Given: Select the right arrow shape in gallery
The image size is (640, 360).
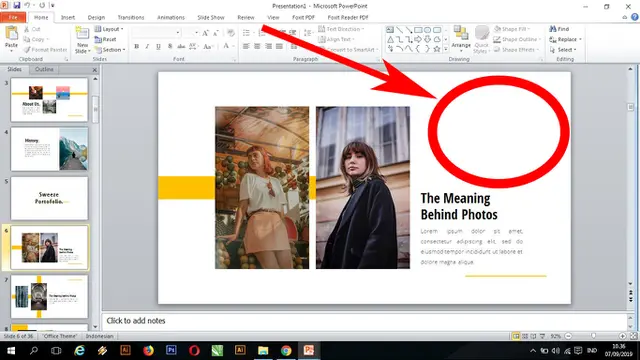Looking at the screenshot, I should click(418, 39).
